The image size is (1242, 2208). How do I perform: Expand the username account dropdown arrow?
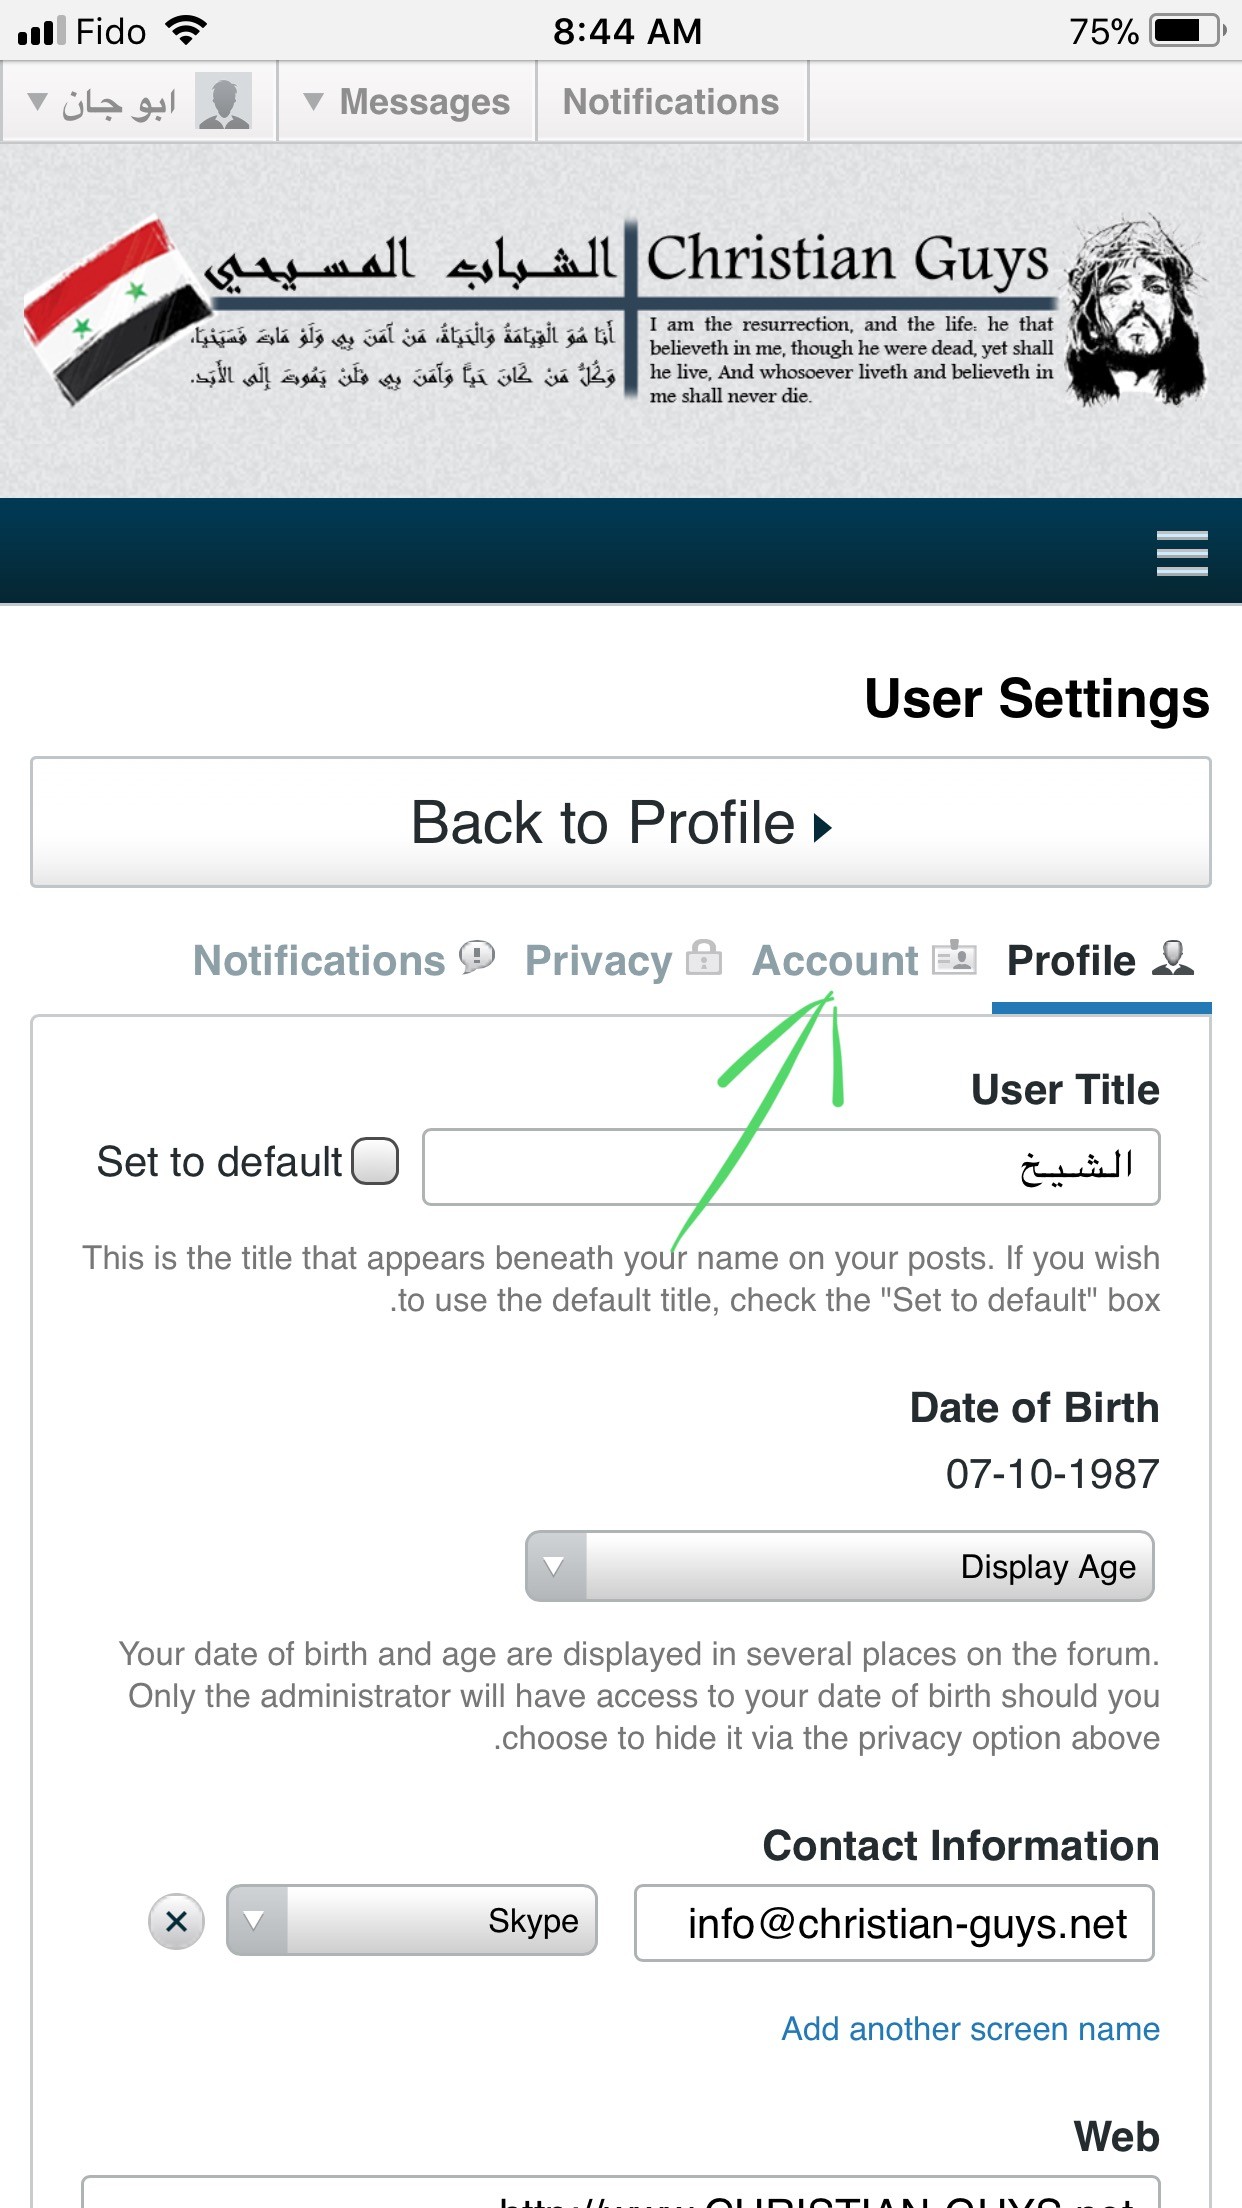[38, 102]
